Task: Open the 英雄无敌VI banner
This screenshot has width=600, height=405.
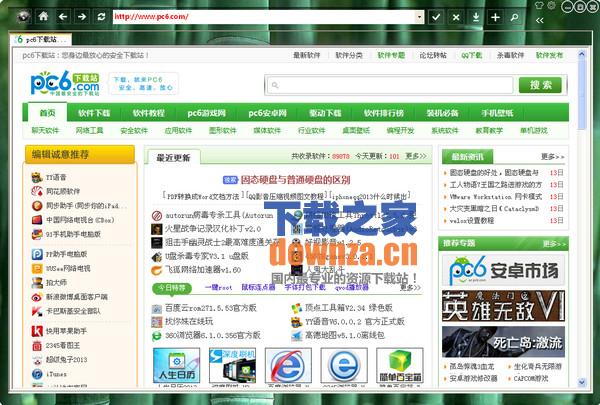Action: pyautogui.click(x=504, y=306)
